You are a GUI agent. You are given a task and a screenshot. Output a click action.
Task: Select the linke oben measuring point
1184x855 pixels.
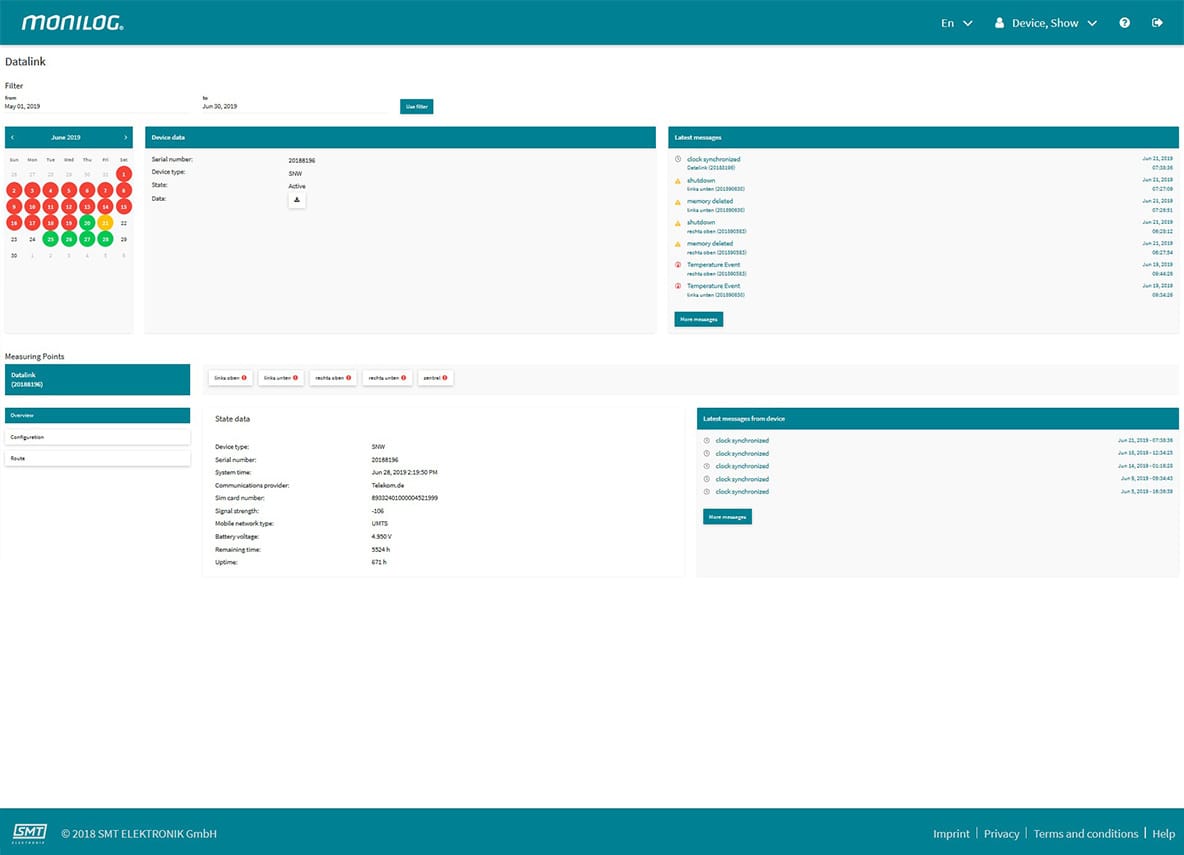click(x=230, y=378)
